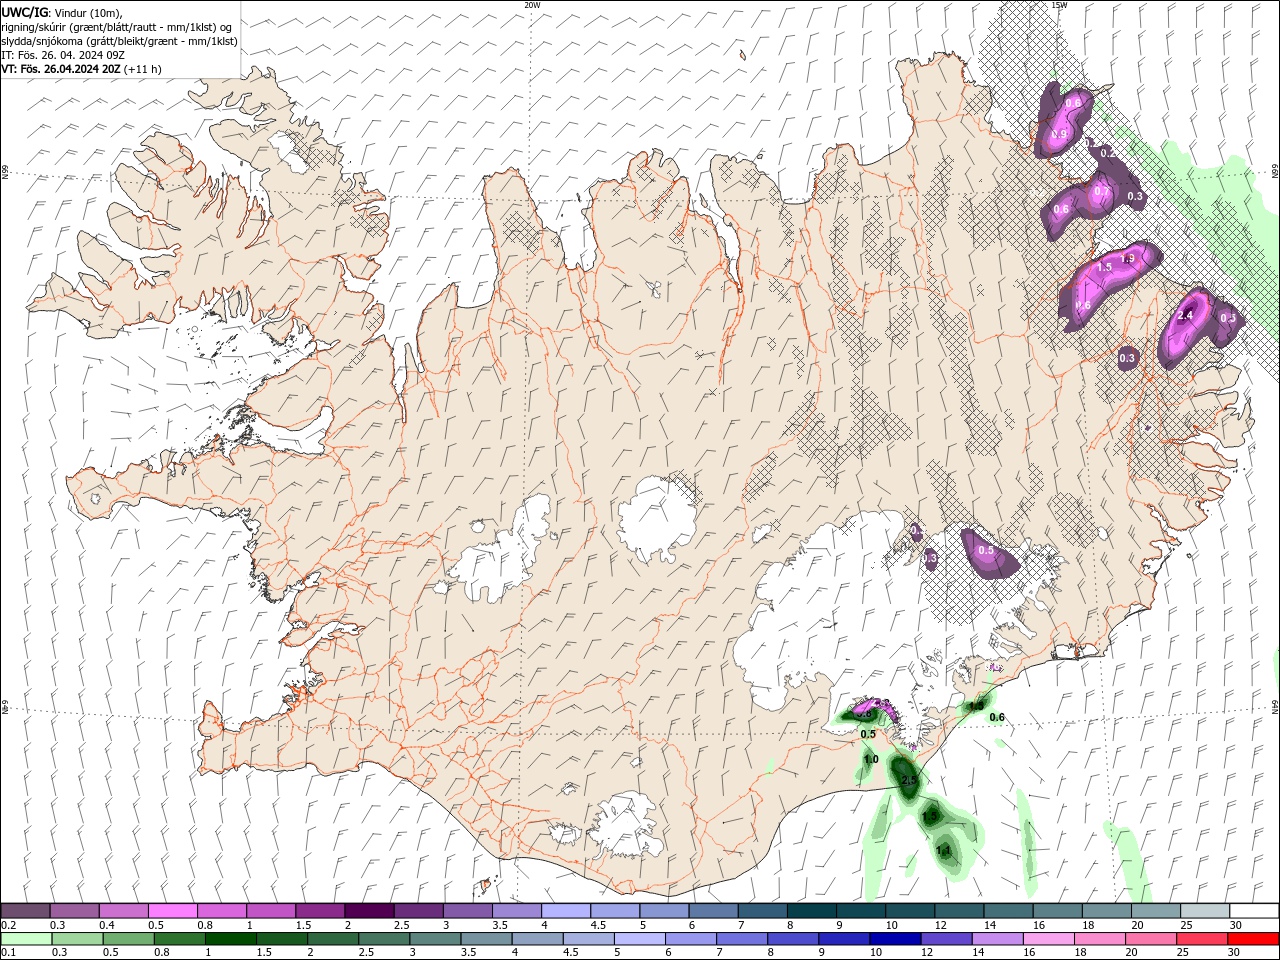The width and height of the screenshot is (1280, 960).
Task: Click the '1.1' rain value off the south coast
Action: pyautogui.click(x=944, y=850)
